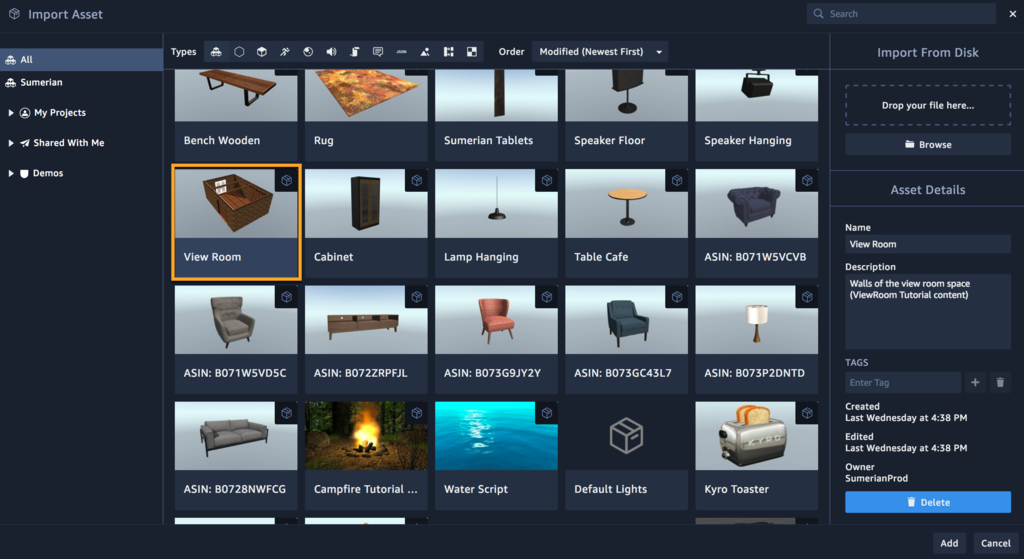Select the Speaker Hanging asset
Image resolution: width=1024 pixels, height=559 pixels.
(756, 115)
